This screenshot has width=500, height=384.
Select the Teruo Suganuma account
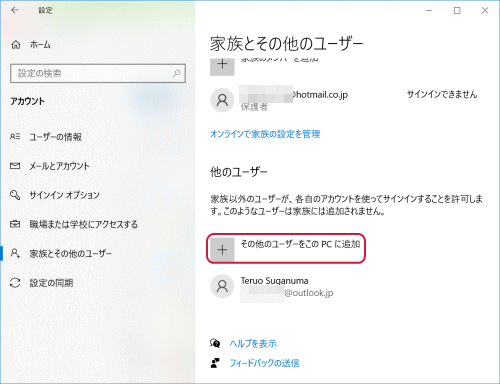click(272, 287)
